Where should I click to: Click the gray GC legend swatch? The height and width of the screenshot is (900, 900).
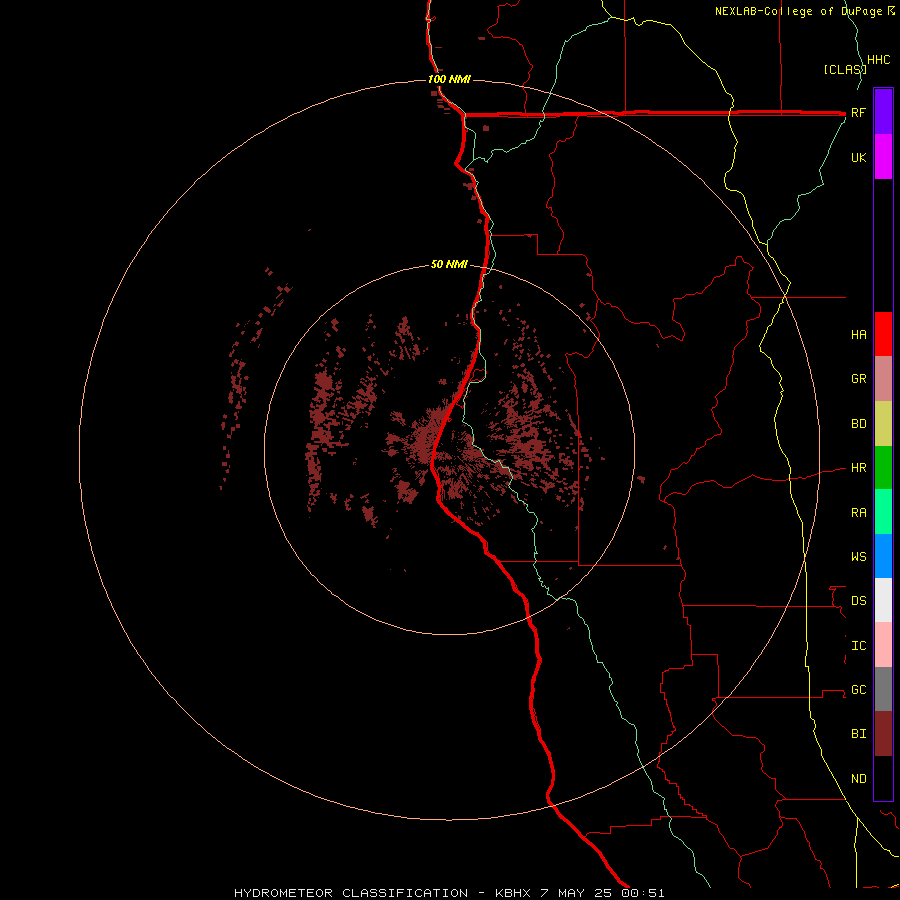coord(883,689)
